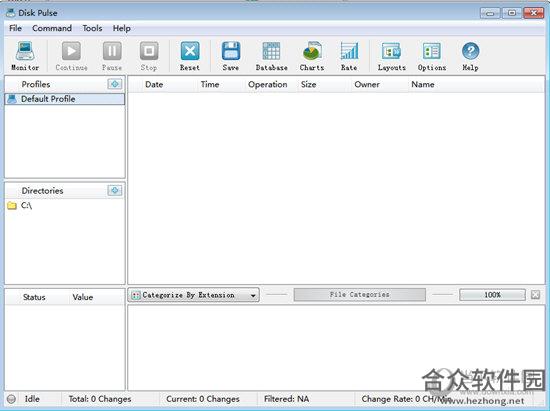Open the Command menu
Image resolution: width=550 pixels, height=411 pixels.
click(x=52, y=28)
